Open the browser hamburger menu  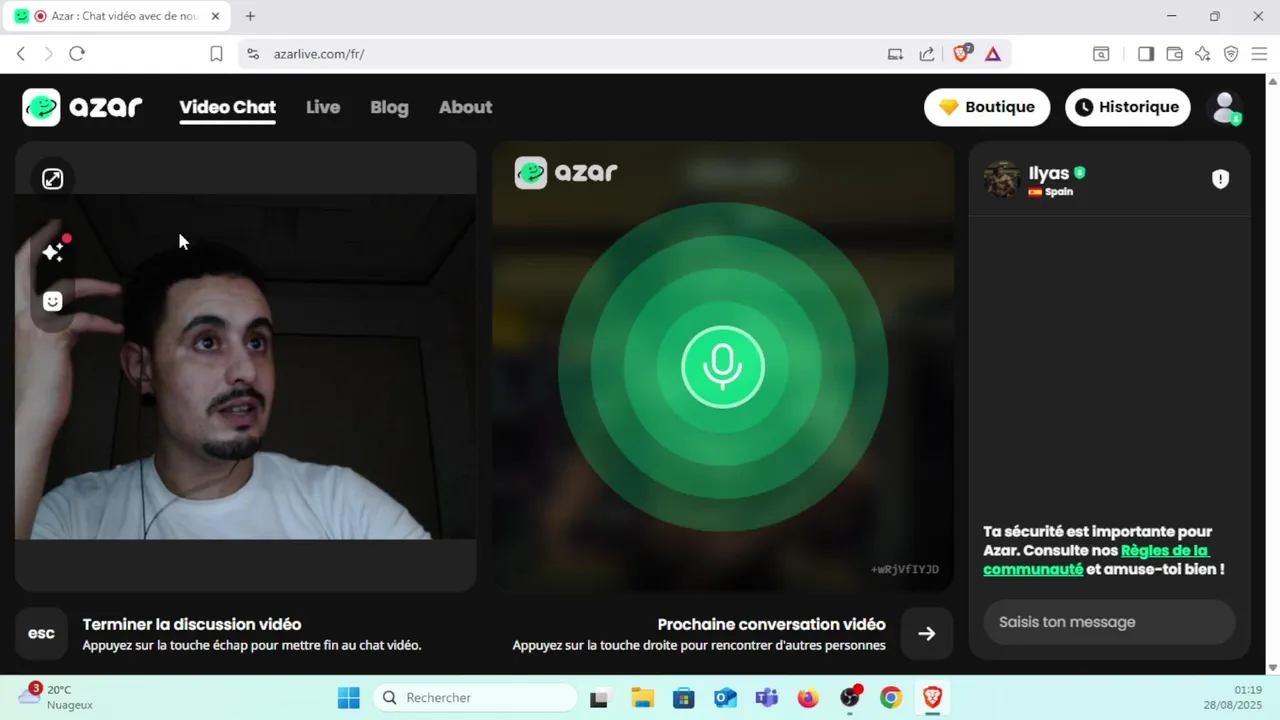1259,54
